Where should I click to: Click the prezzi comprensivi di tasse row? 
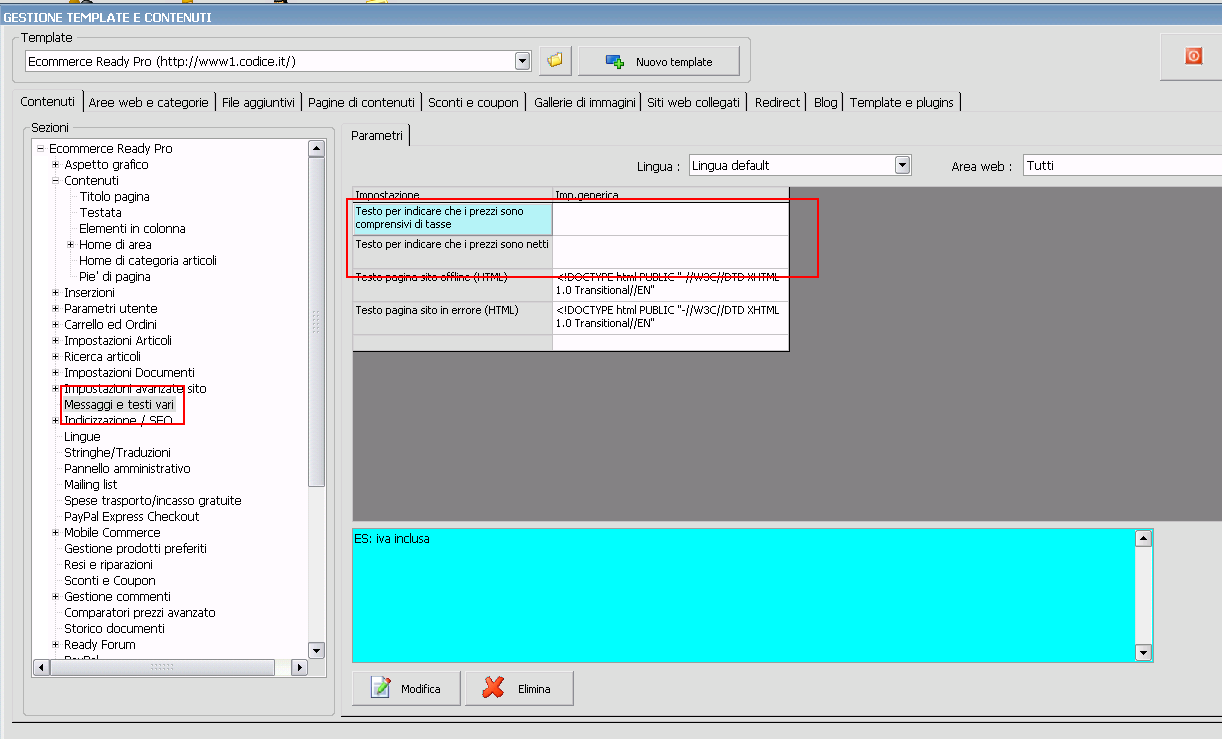point(570,218)
